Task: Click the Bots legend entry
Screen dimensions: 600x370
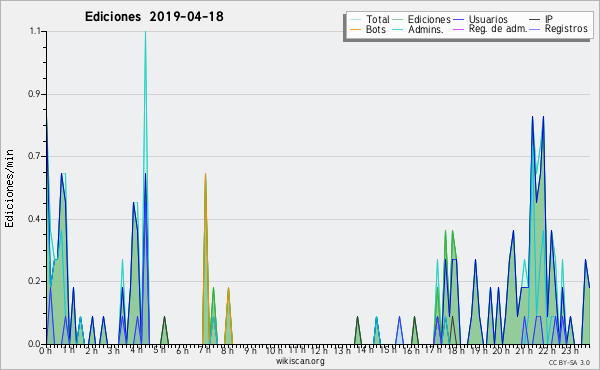Action: 368,29
